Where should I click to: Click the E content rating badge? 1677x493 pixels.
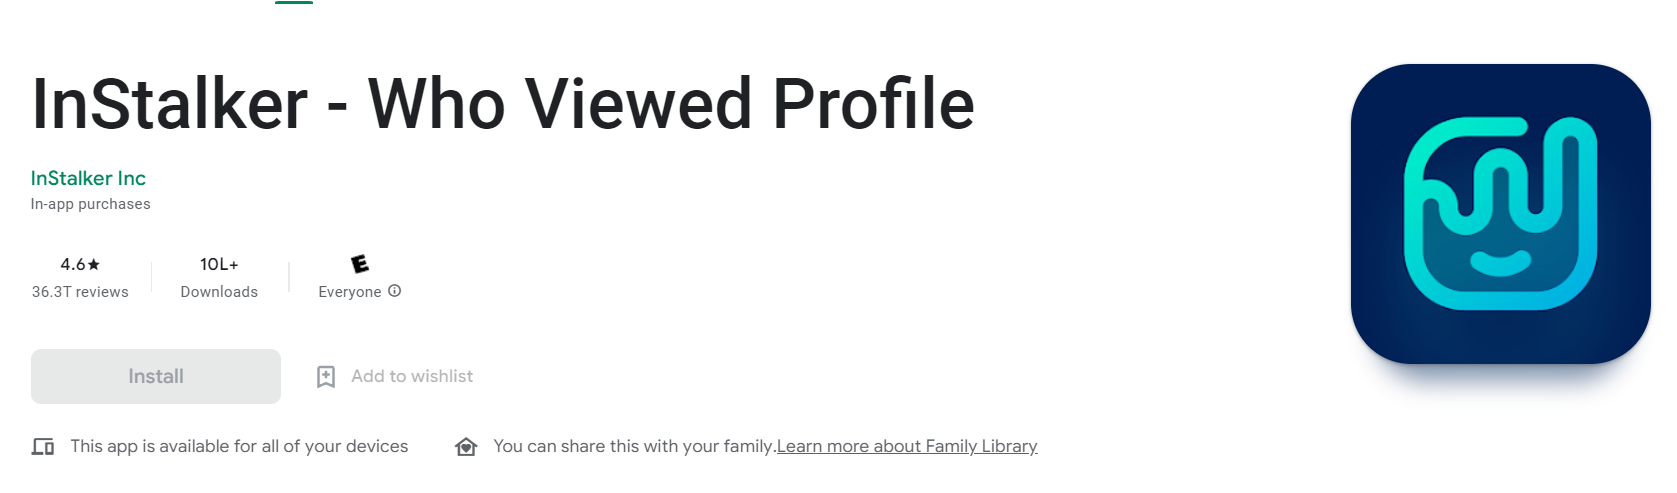[360, 264]
